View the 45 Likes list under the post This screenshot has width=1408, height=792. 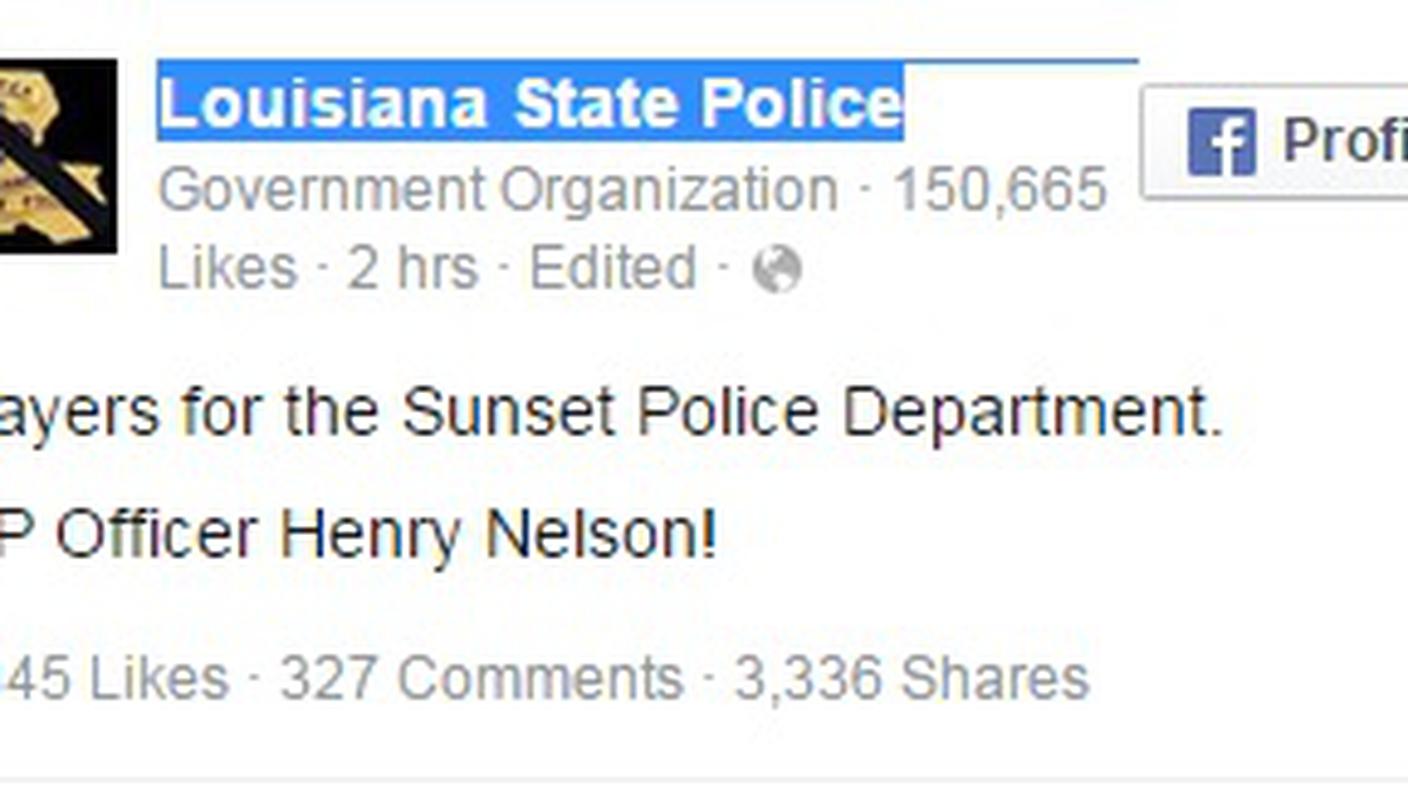[x=113, y=679]
